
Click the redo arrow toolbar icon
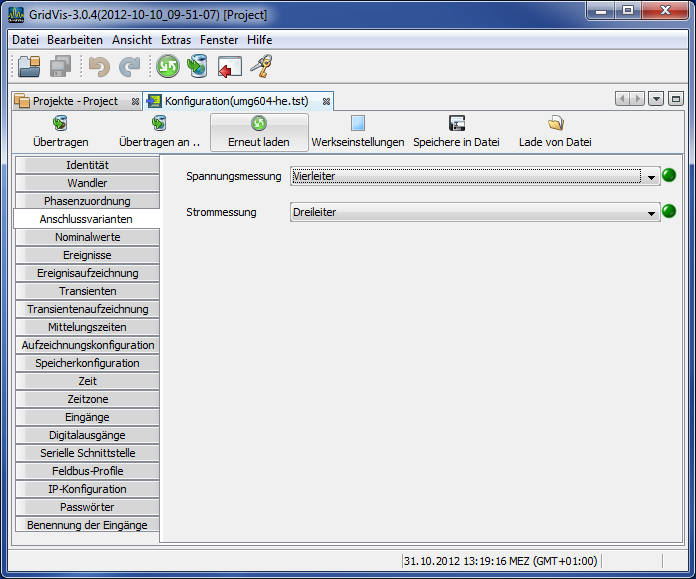(130, 67)
